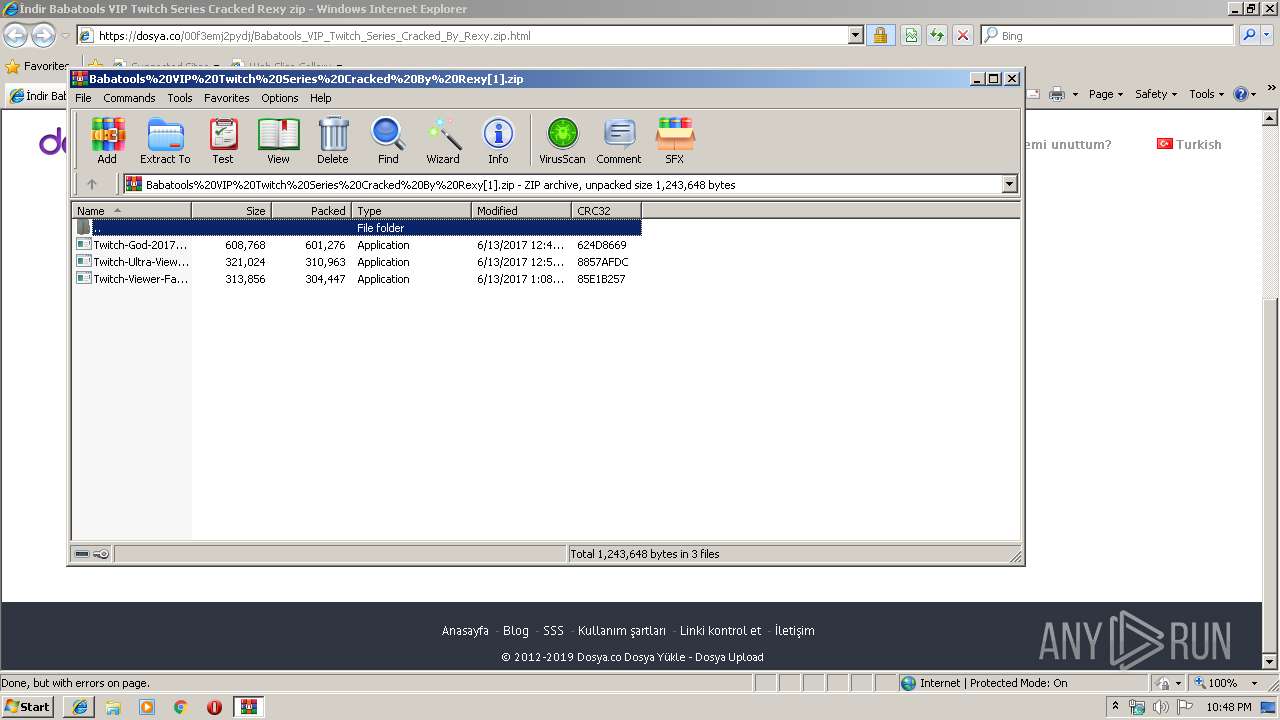This screenshot has width=1280, height=720.
Task: Open Chrome from the taskbar
Action: 181,707
